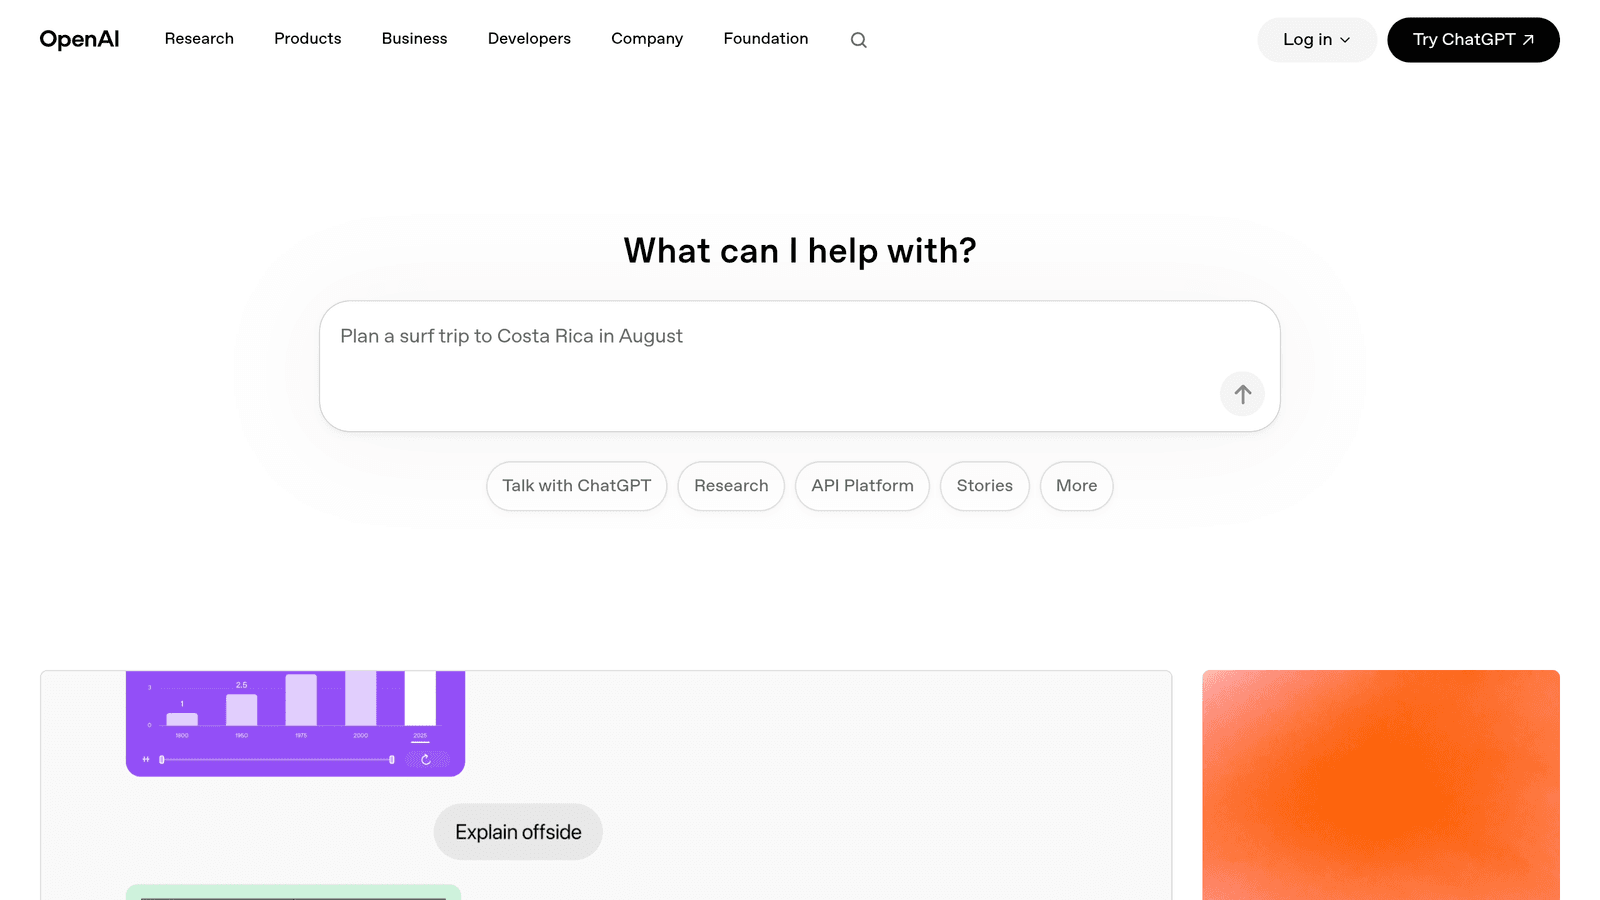Click the What can I help with heading

(x=800, y=251)
